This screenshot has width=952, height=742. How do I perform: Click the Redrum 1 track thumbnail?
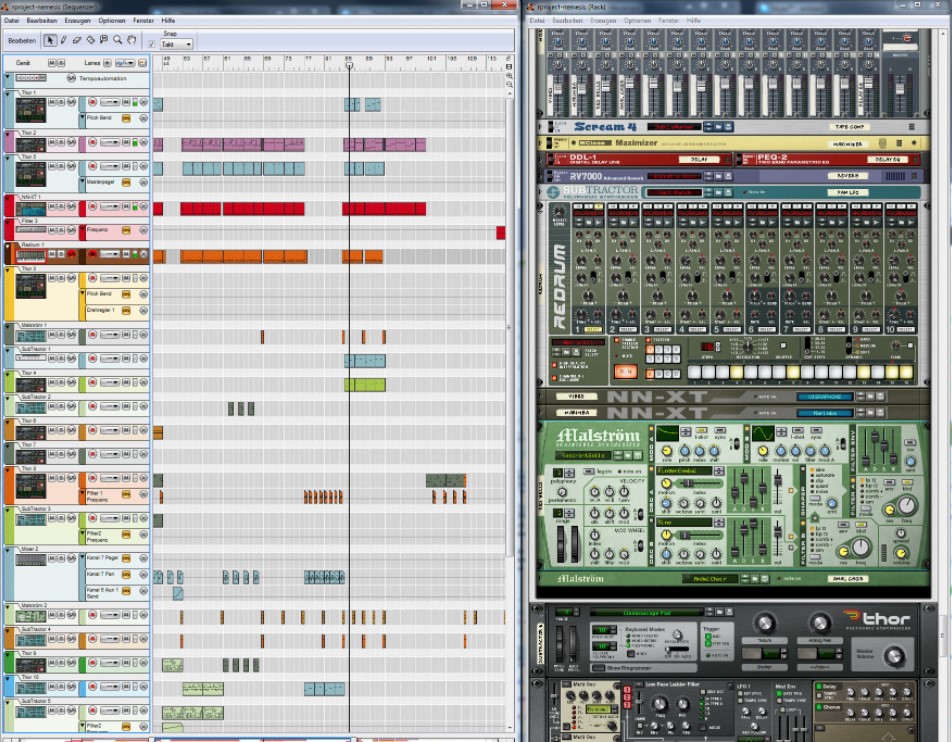[30, 255]
